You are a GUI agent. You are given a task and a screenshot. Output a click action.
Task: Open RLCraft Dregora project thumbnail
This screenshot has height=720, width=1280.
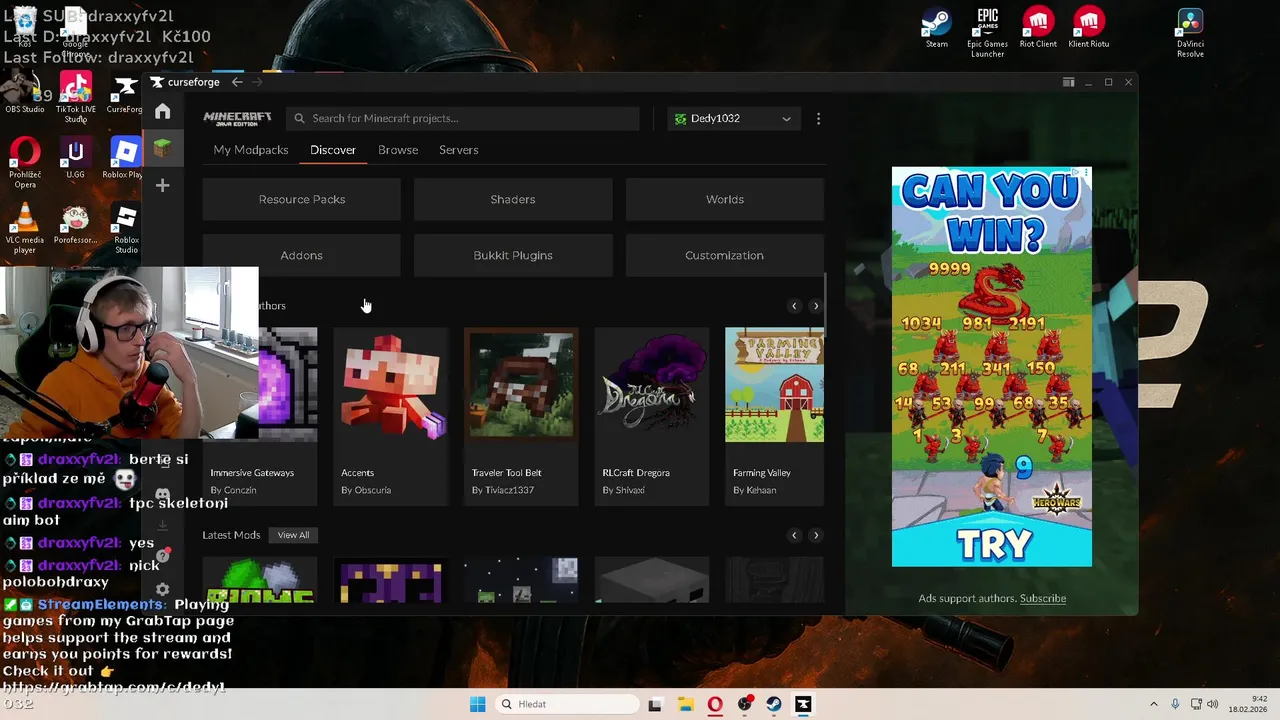coord(652,385)
